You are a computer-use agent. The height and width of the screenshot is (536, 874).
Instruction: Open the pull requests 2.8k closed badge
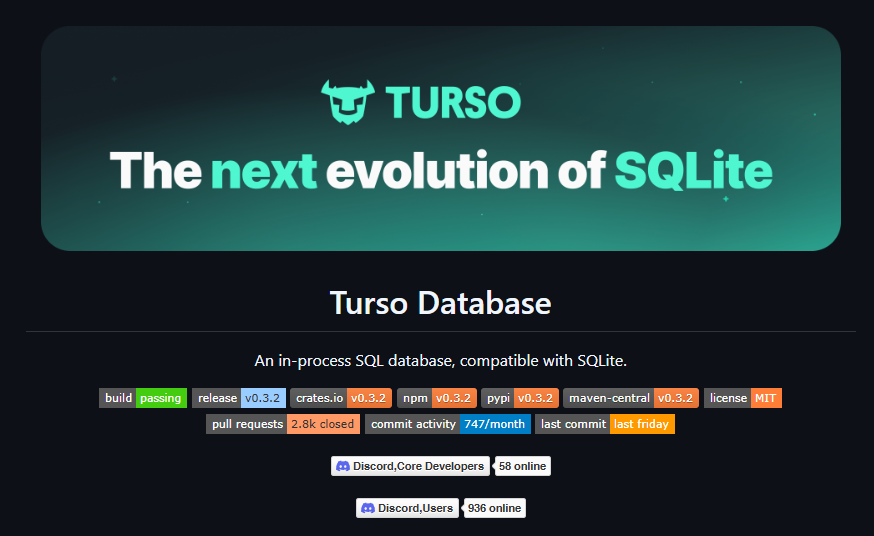(283, 424)
